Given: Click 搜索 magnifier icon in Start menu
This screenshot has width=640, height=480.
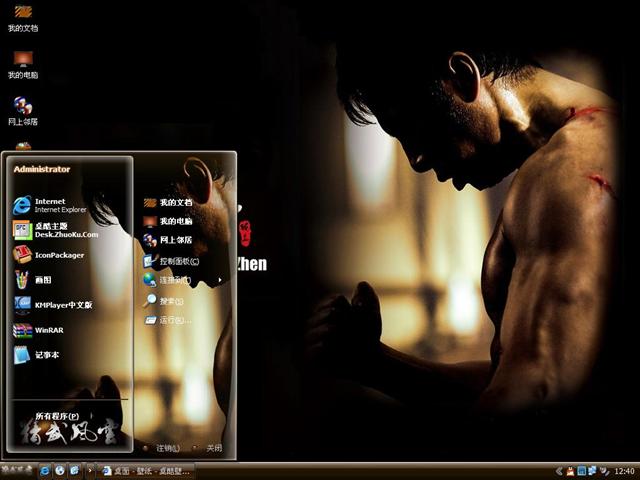Looking at the screenshot, I should (150, 300).
